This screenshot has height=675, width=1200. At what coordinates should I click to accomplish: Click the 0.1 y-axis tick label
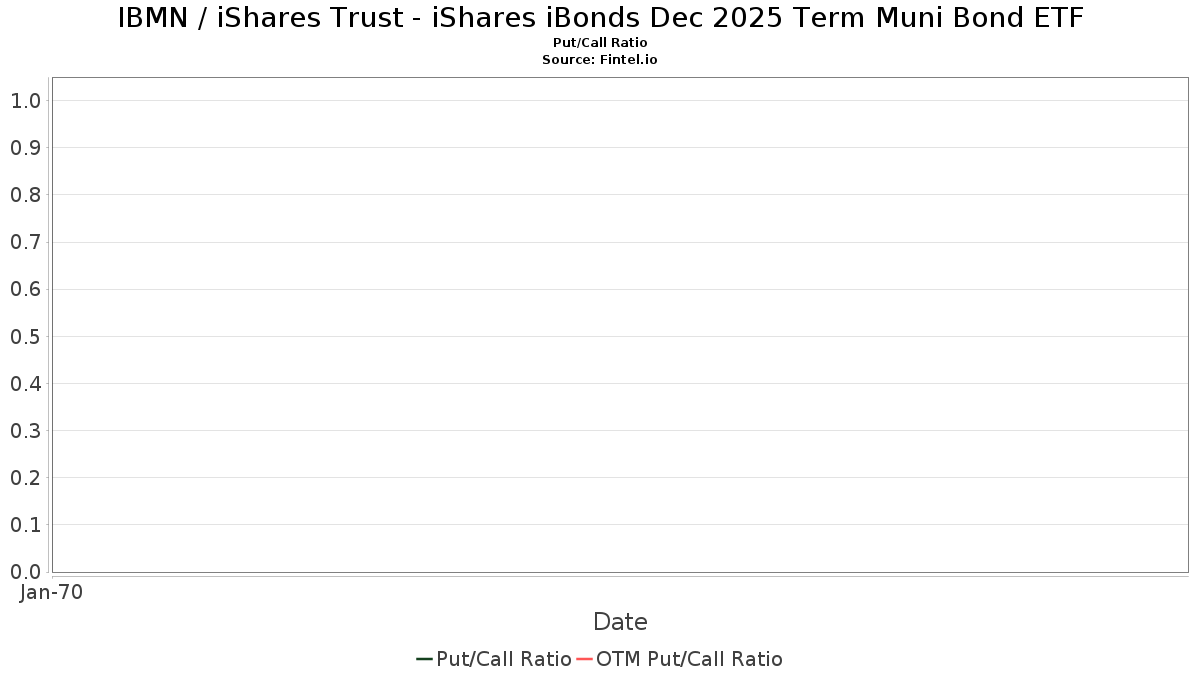[x=25, y=524]
